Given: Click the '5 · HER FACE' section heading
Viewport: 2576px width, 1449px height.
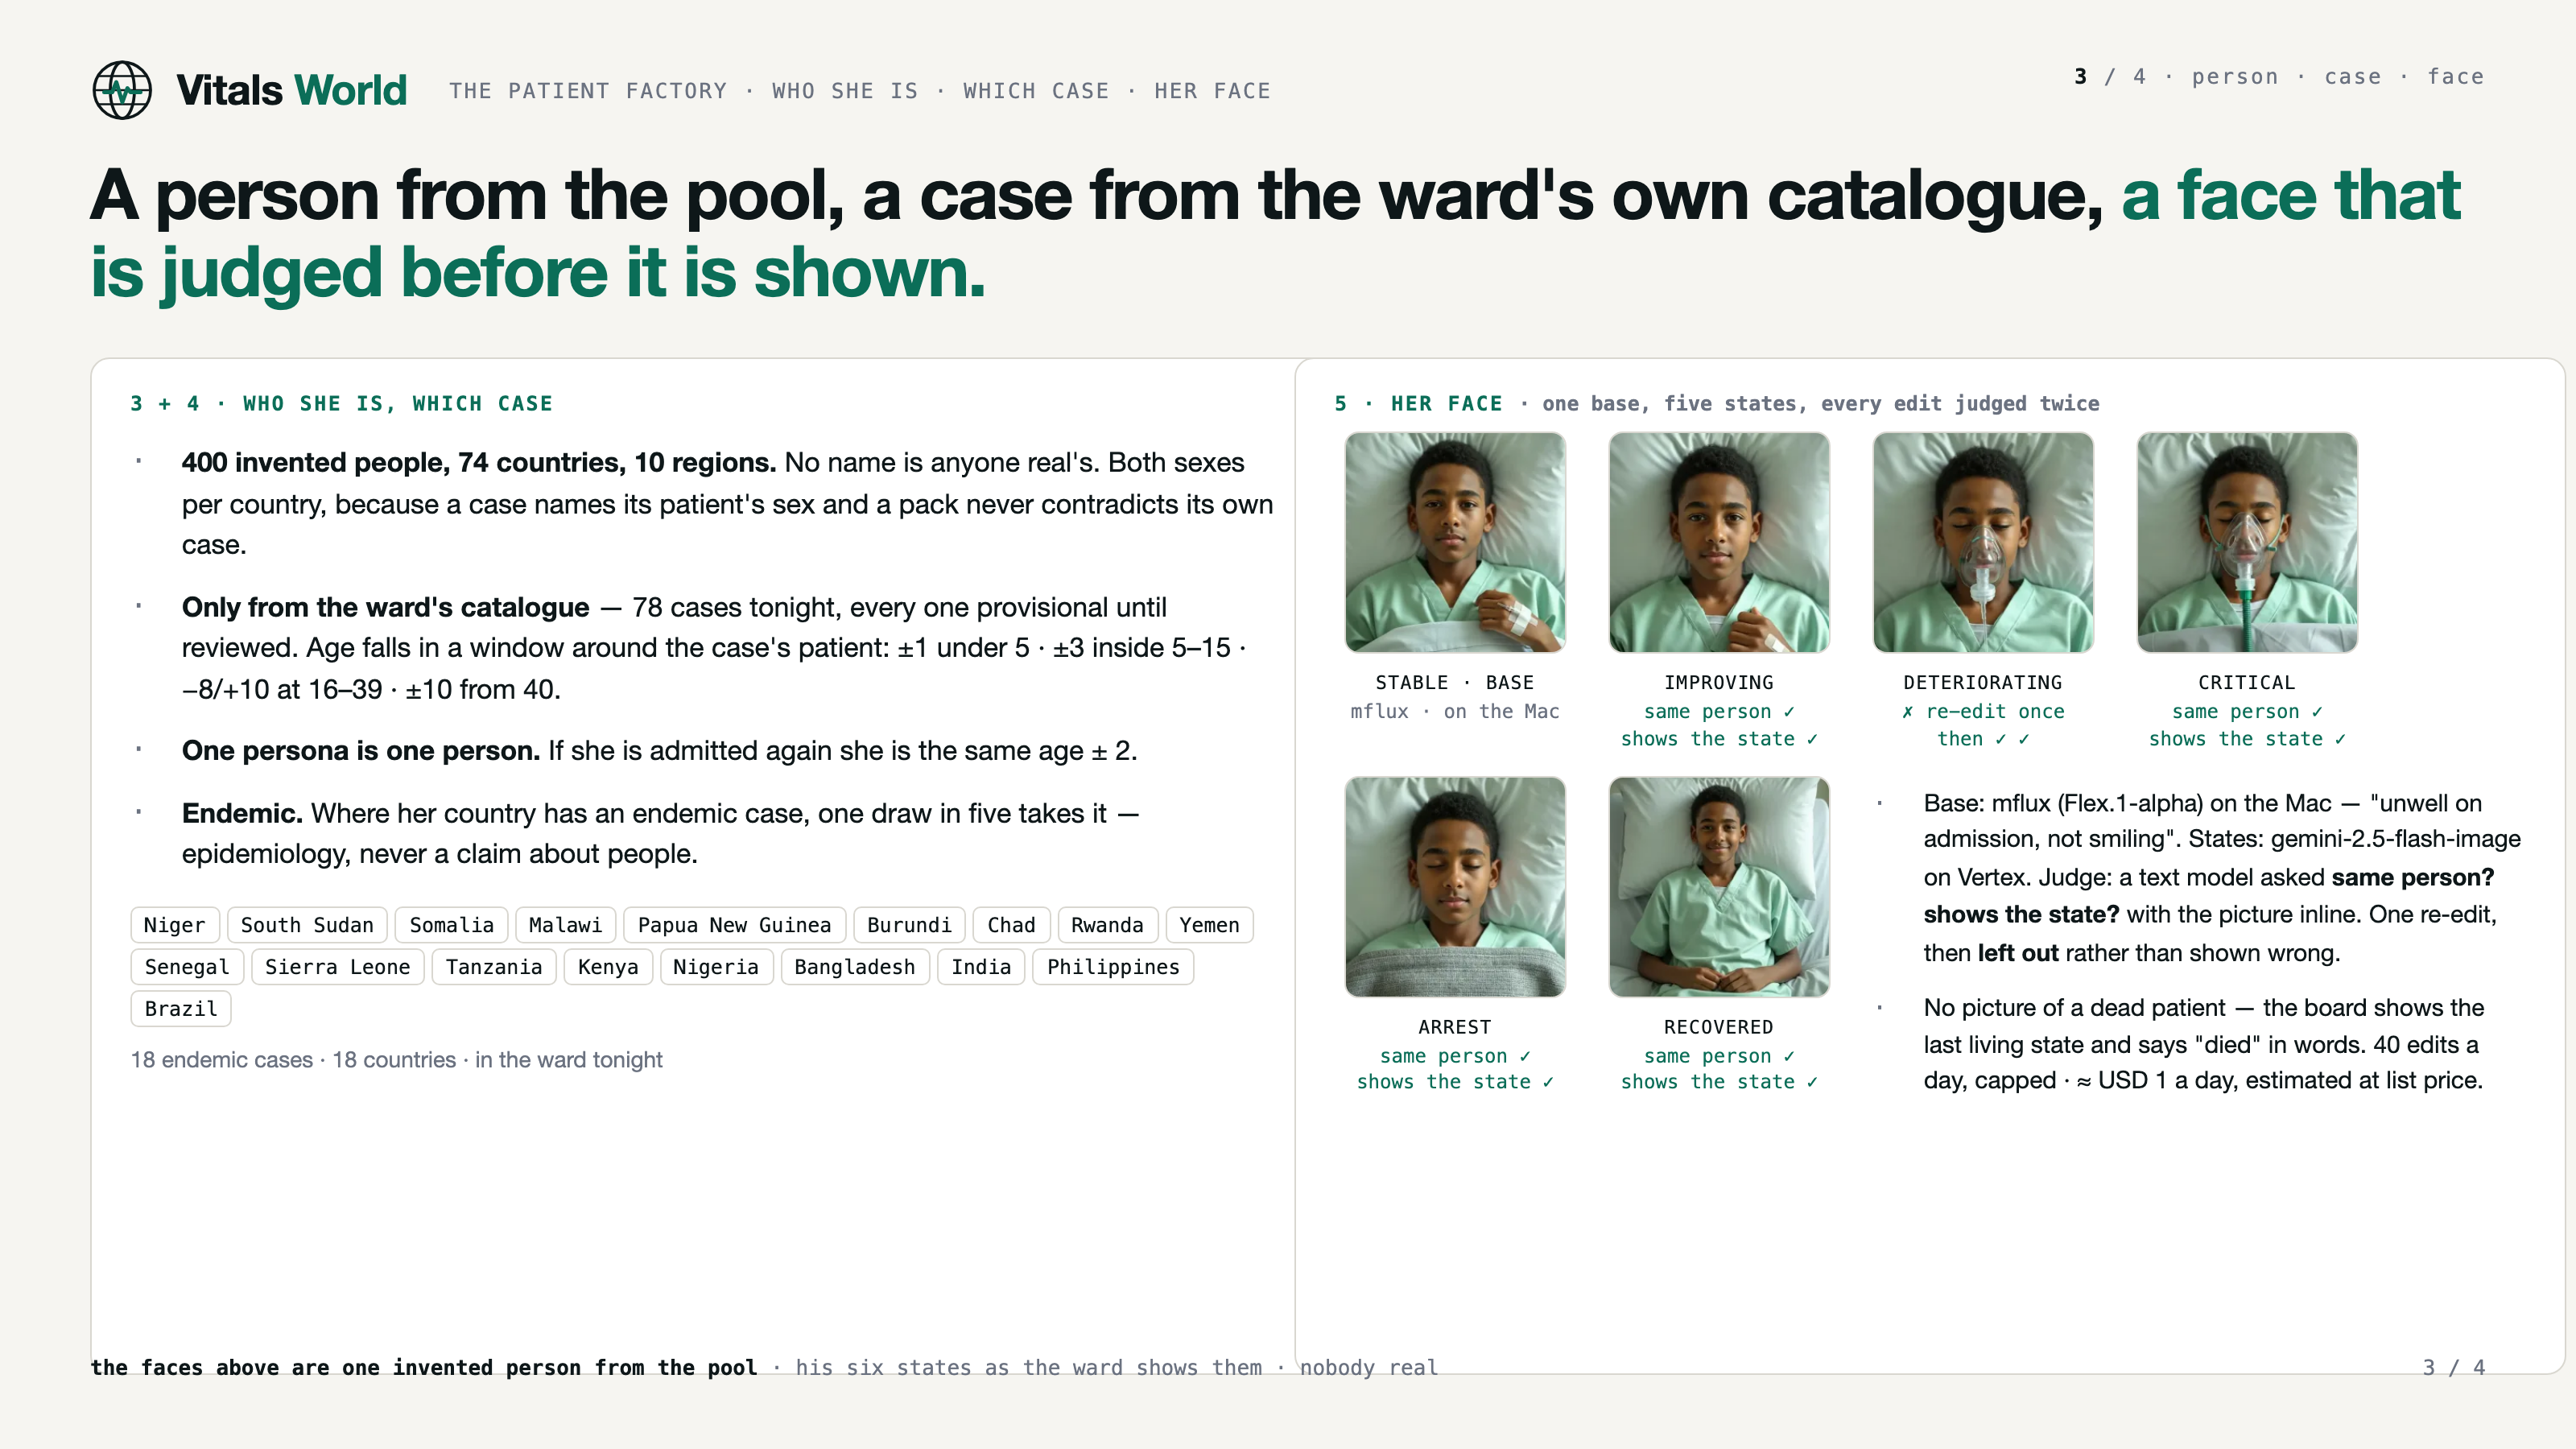Looking at the screenshot, I should (1418, 403).
